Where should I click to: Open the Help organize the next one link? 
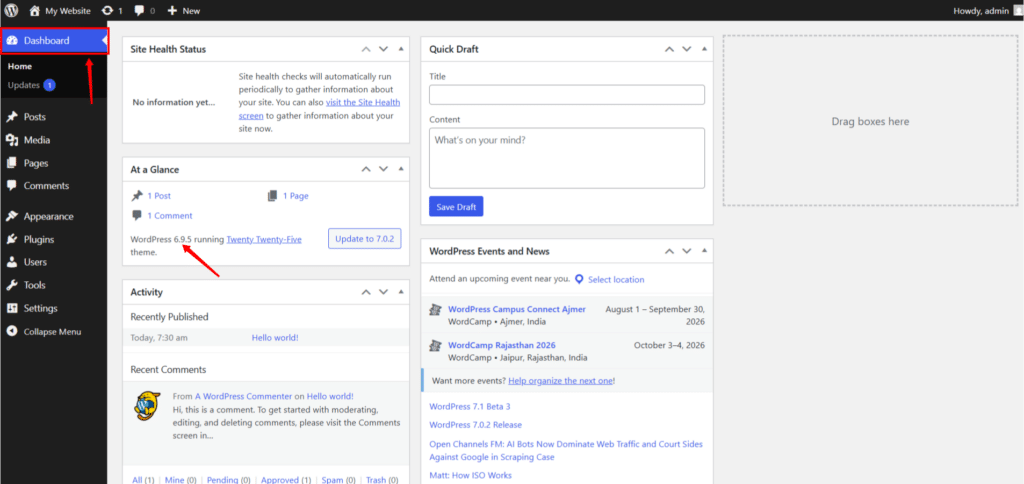[x=560, y=380]
